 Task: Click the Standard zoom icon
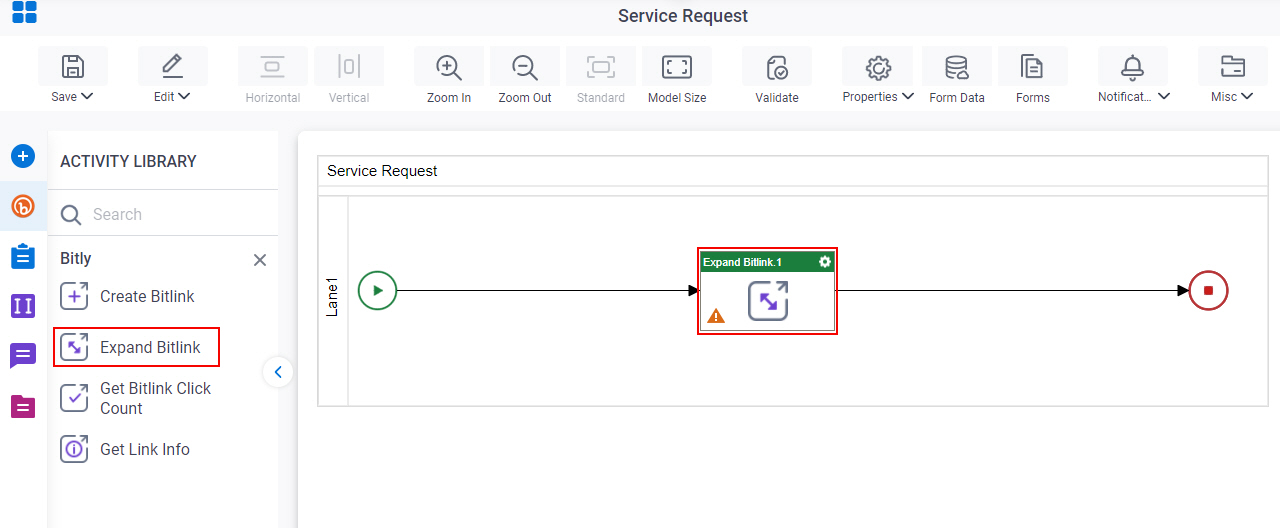601,67
